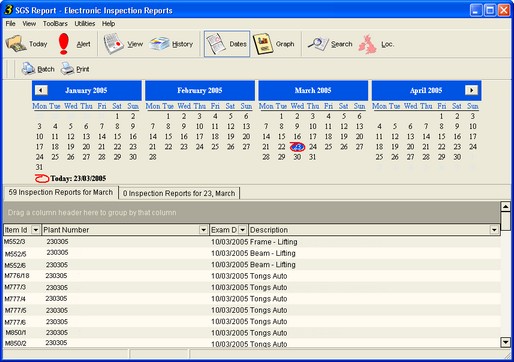Open the Alert exclamation icon

click(63, 44)
